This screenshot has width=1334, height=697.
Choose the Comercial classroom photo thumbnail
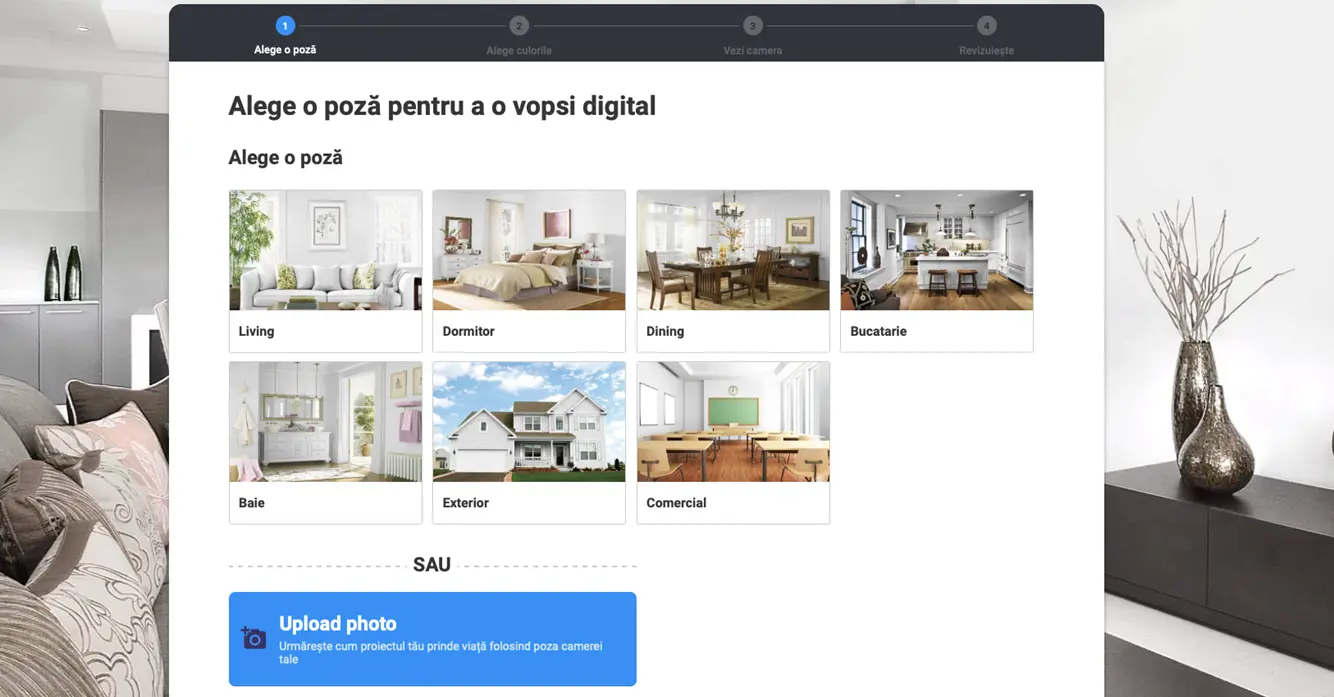[x=733, y=422]
